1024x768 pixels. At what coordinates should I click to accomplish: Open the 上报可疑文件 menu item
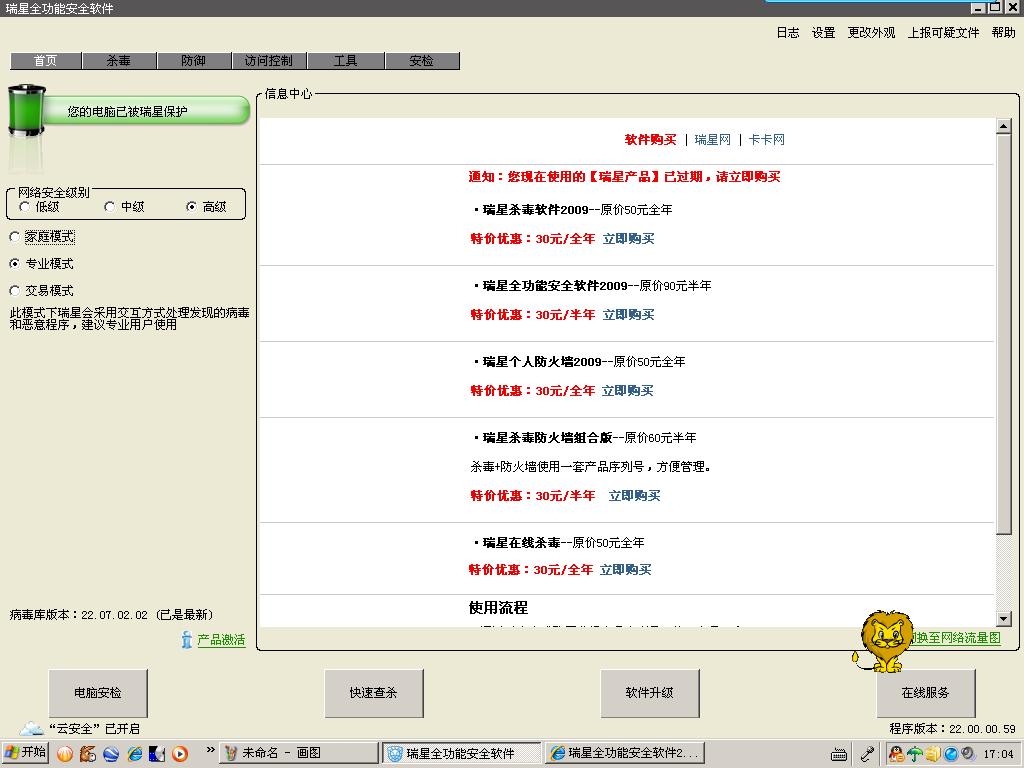coord(943,33)
